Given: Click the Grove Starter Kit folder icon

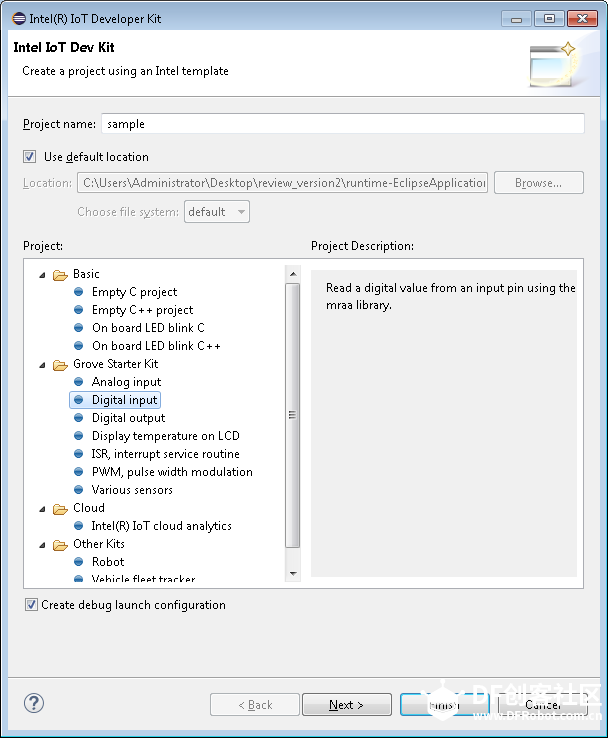Looking at the screenshot, I should 60,365.
